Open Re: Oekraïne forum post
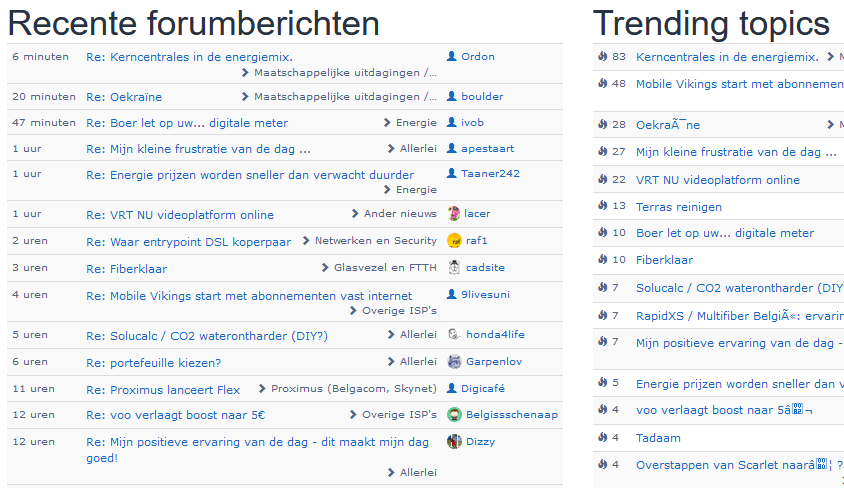Image resolution: width=844 pixels, height=488 pixels. pyautogui.click(x=124, y=97)
